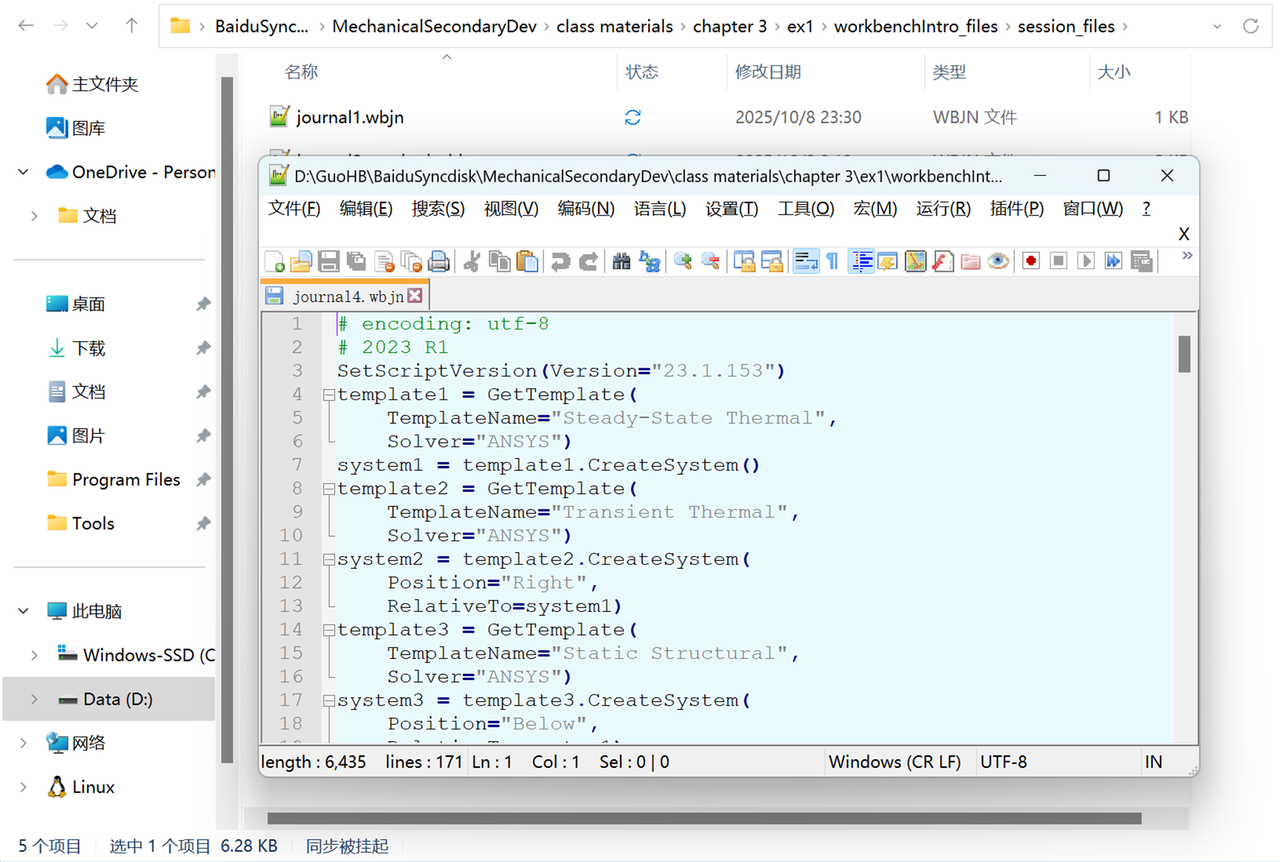Click session_files in the address breadcrumb
The width and height of the screenshot is (1280, 862).
tap(1065, 27)
